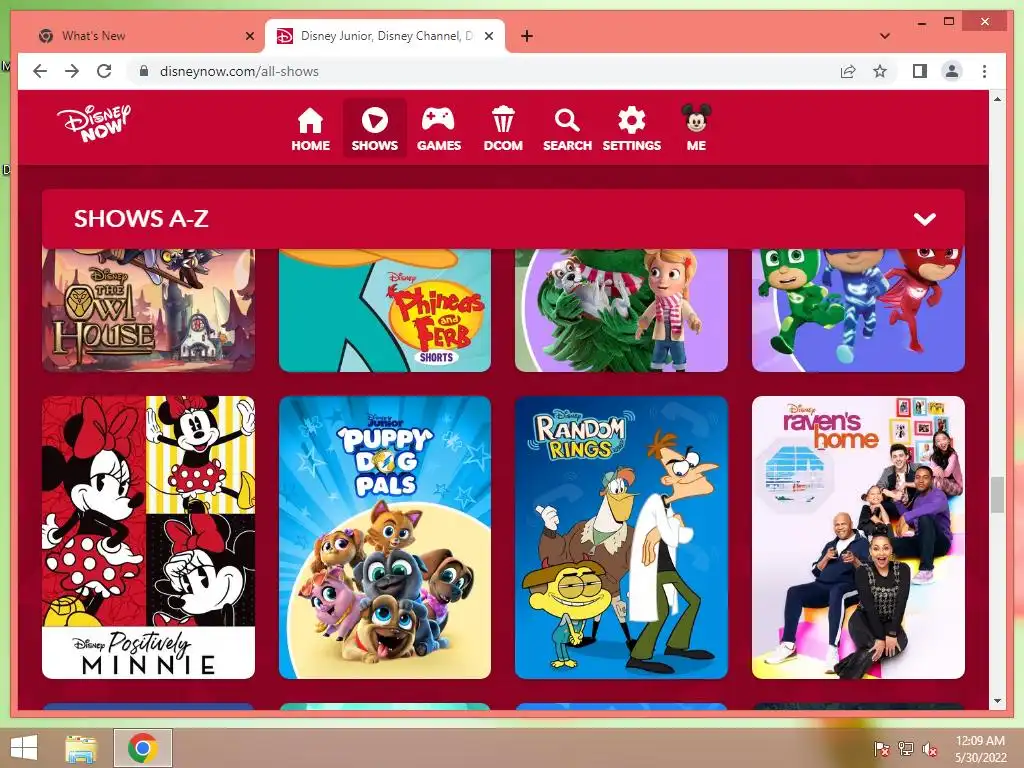Viewport: 1024px width, 768px height.
Task: Open the Chrome three-dot menu
Action: 984,71
